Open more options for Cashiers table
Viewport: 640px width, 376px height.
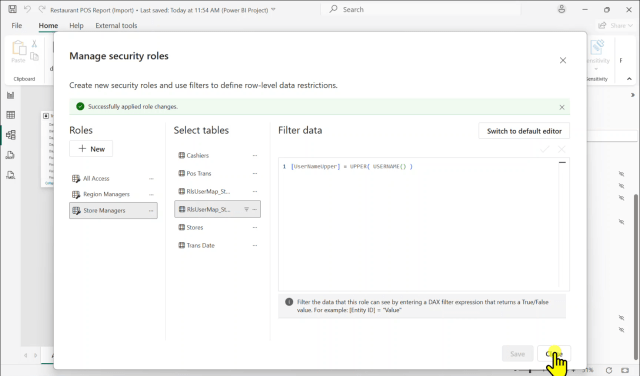255,156
